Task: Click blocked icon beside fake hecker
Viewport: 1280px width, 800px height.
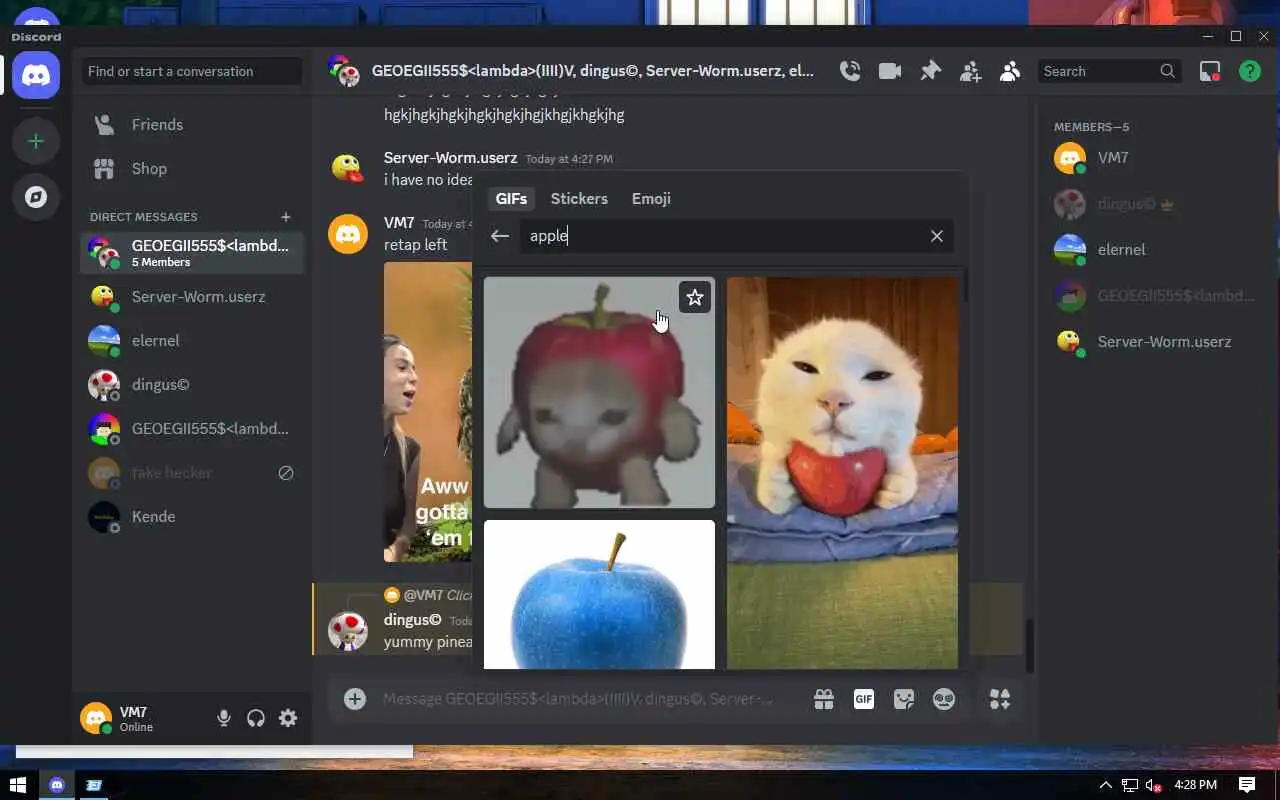Action: pos(286,473)
